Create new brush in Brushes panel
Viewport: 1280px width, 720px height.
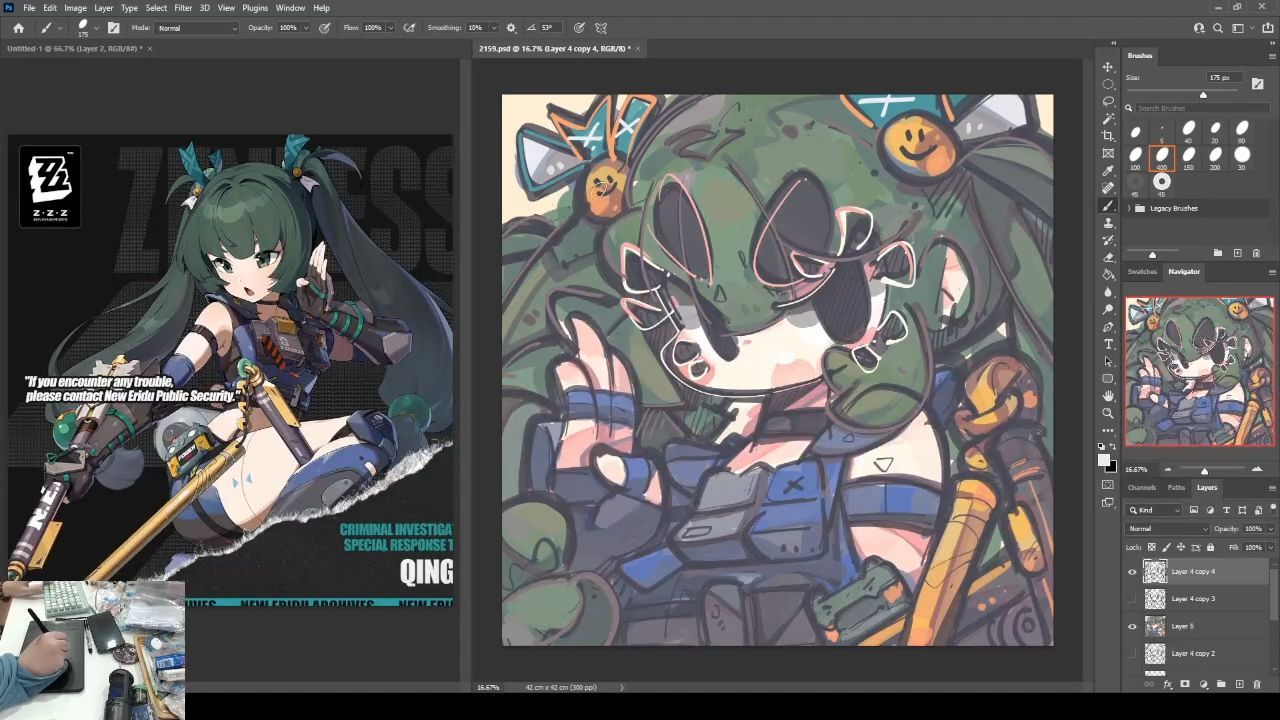(1238, 253)
